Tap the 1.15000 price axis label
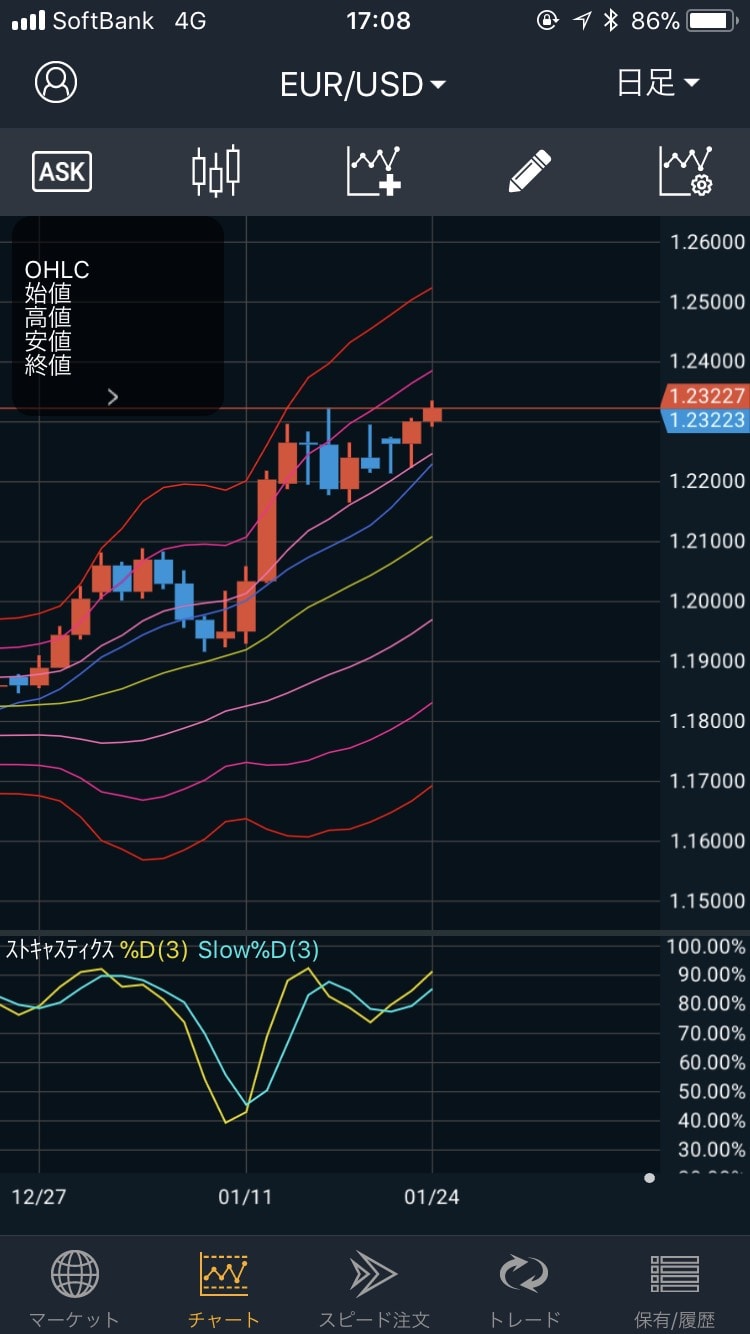The image size is (750, 1334). pos(708,901)
